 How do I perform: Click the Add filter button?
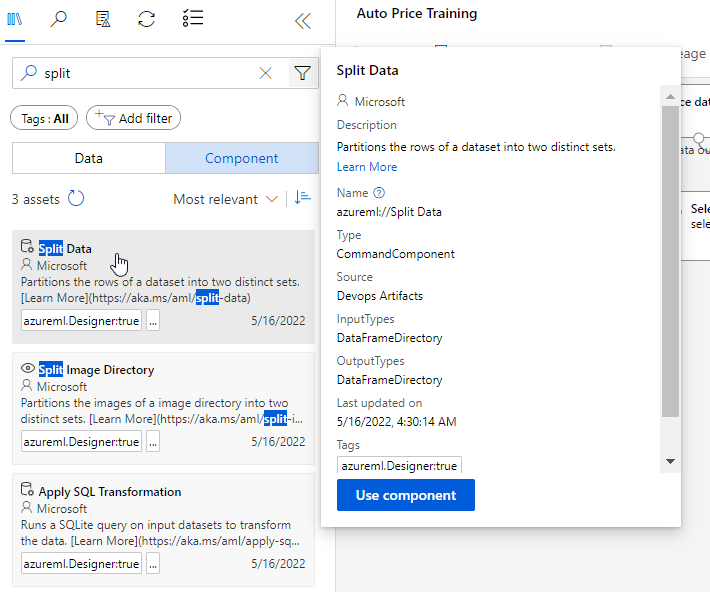133,118
